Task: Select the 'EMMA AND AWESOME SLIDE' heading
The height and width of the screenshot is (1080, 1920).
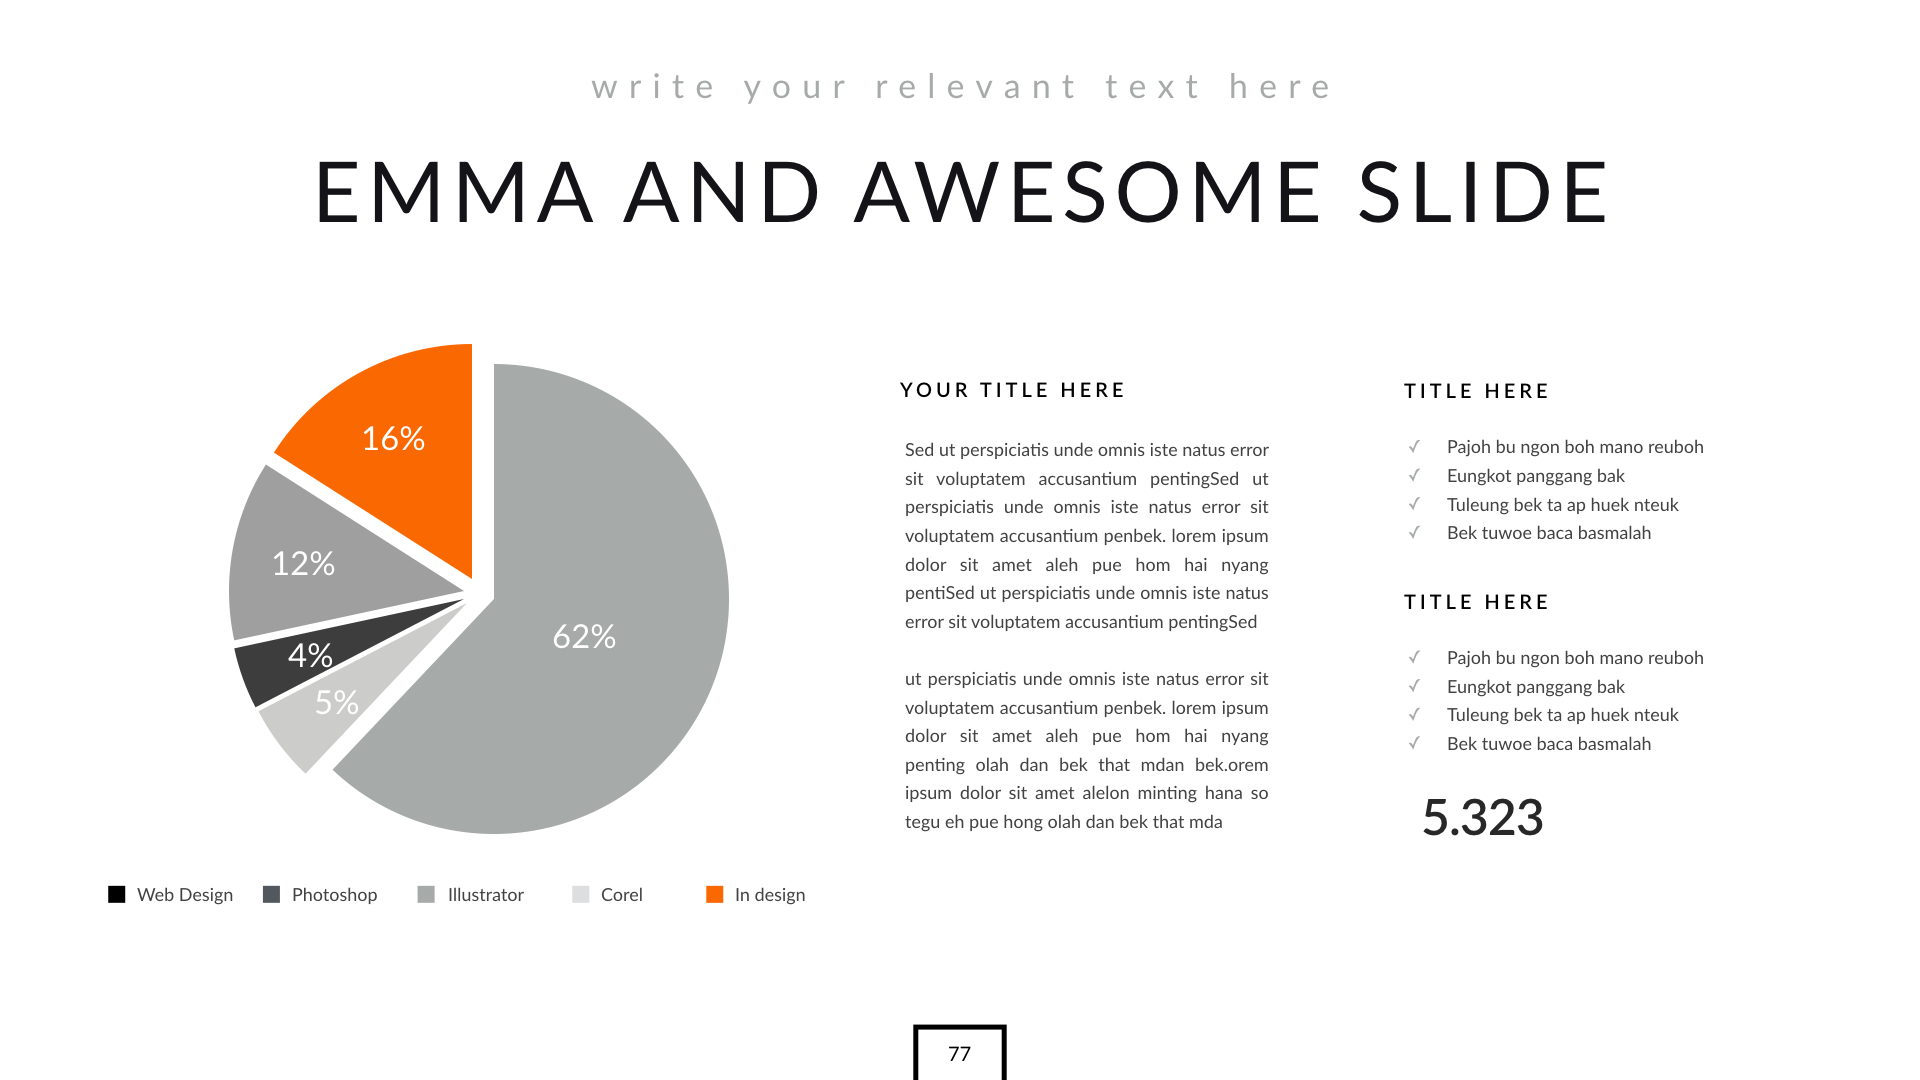Action: [961, 192]
